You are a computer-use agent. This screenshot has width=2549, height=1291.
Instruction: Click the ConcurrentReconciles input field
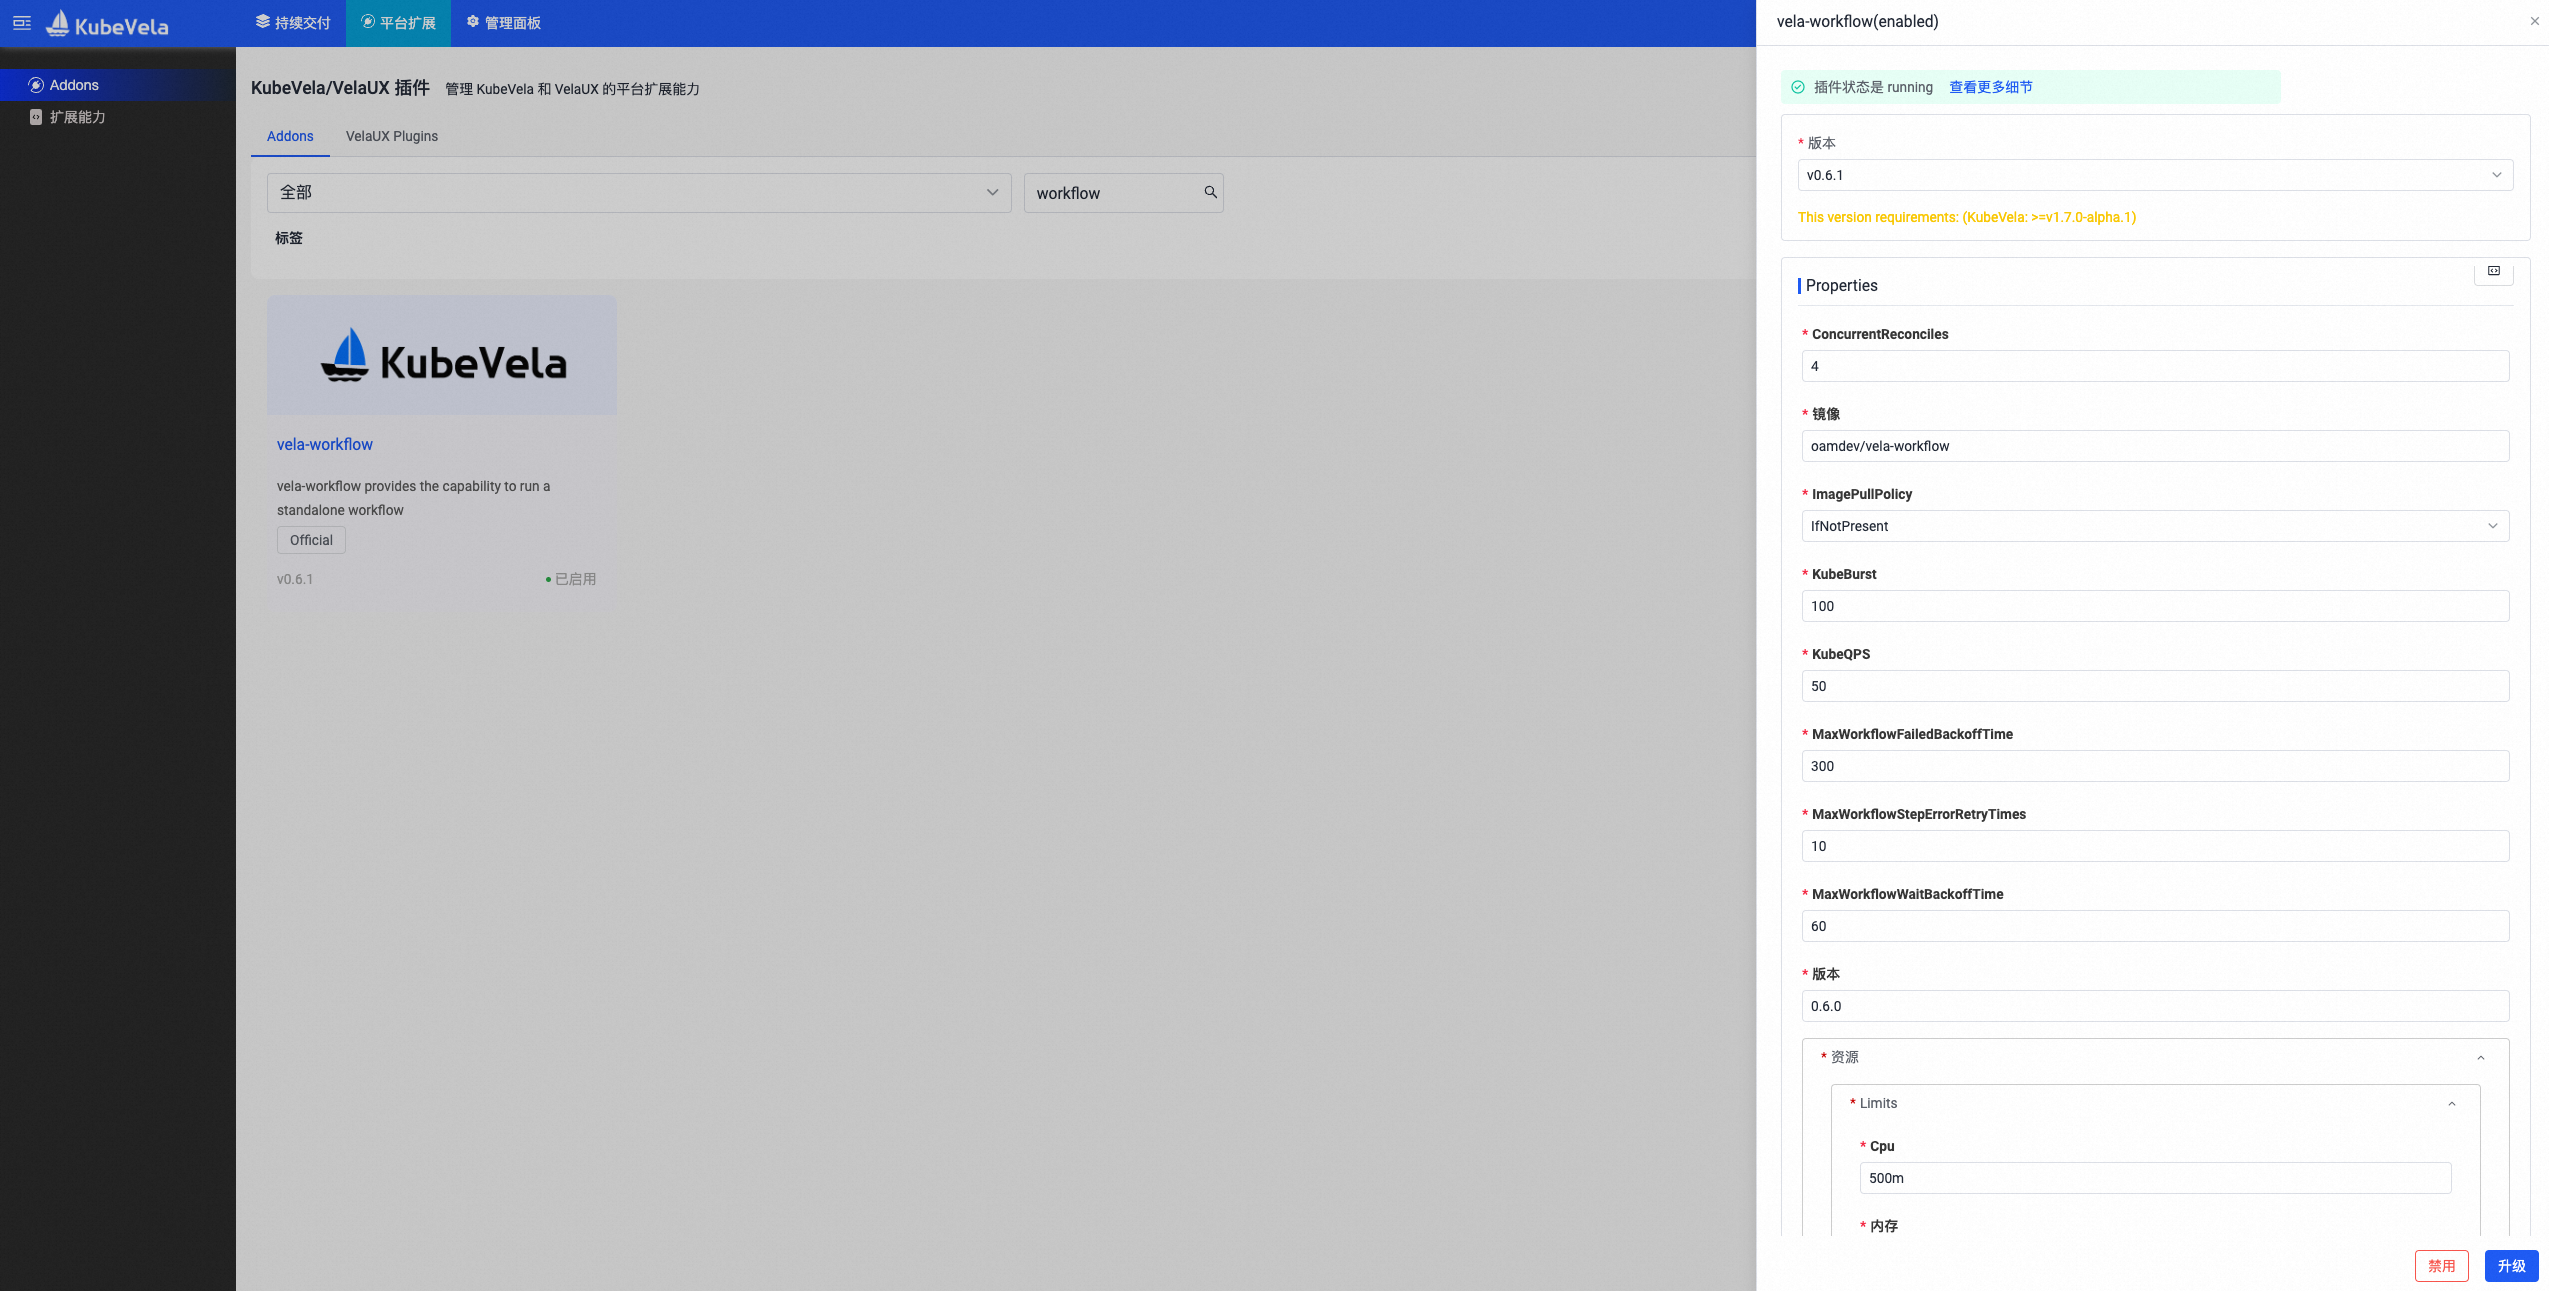click(2154, 366)
